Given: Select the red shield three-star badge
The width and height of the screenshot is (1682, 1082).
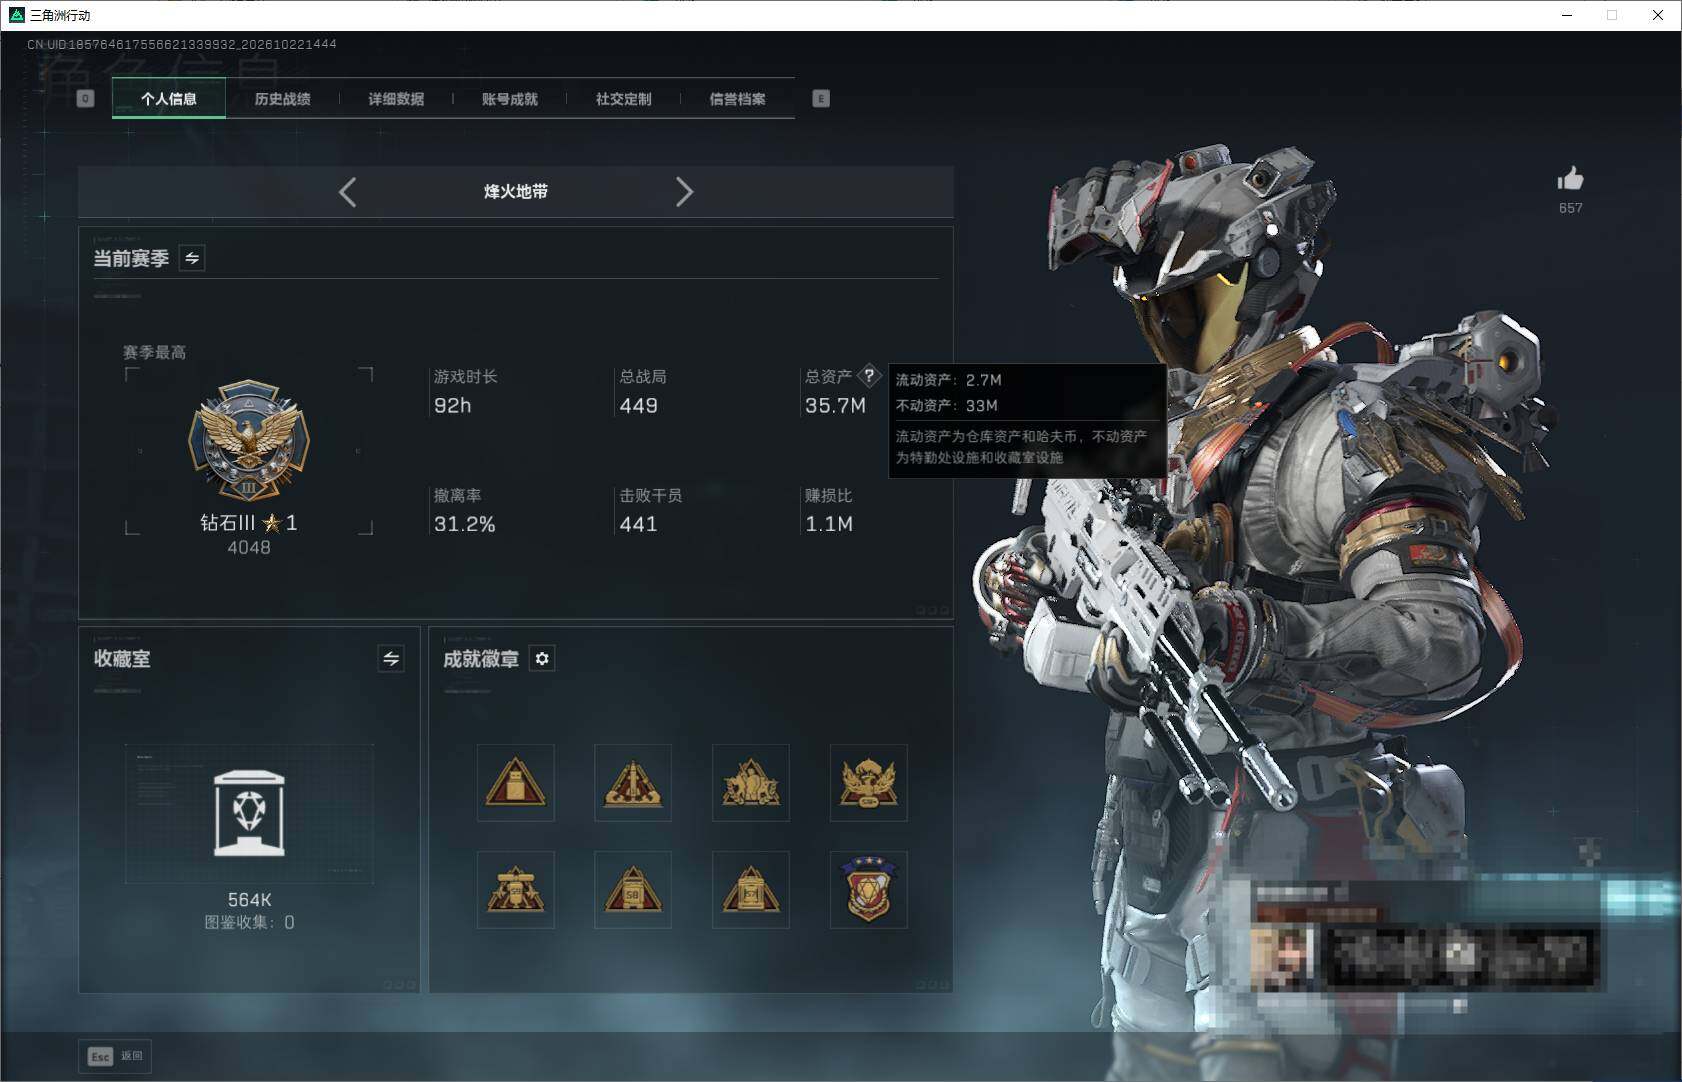Looking at the screenshot, I should tap(869, 890).
